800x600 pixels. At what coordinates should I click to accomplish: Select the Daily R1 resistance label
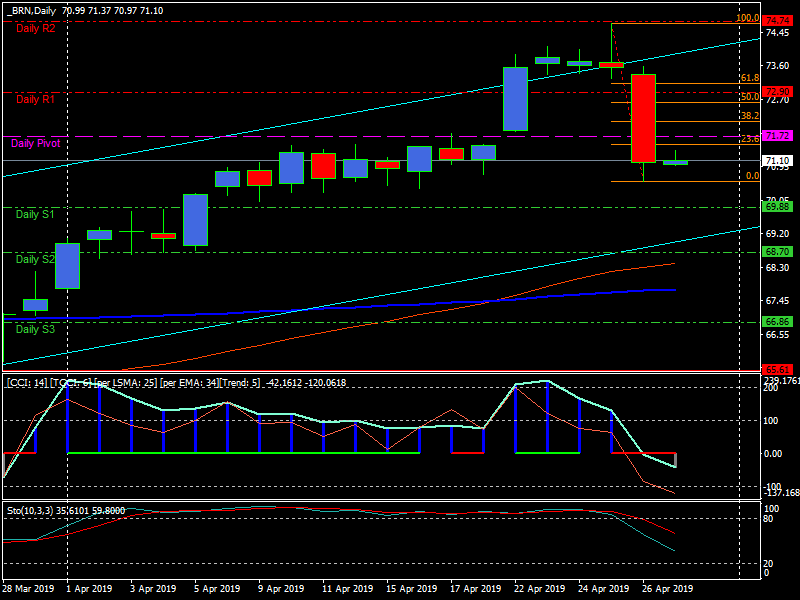click(35, 100)
